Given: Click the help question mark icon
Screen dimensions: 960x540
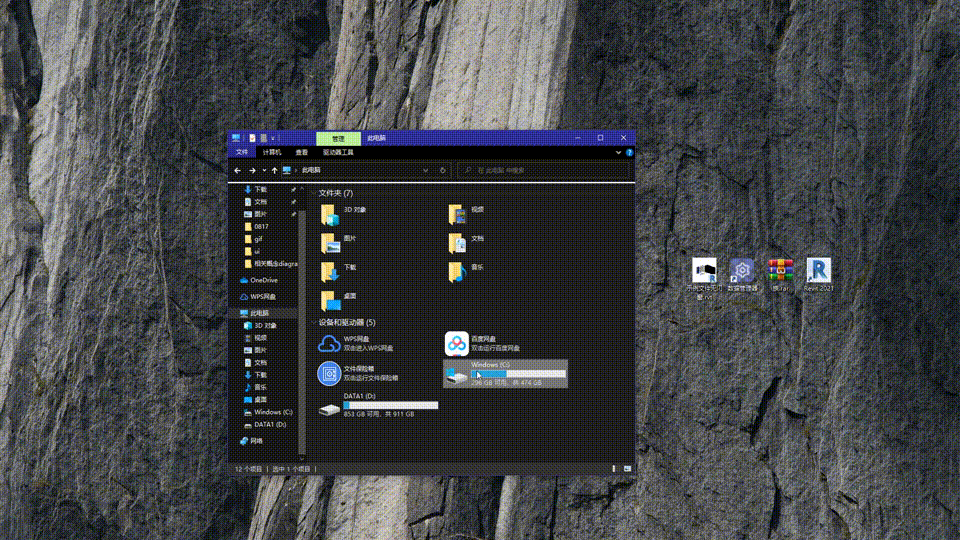Looking at the screenshot, I should [x=629, y=153].
